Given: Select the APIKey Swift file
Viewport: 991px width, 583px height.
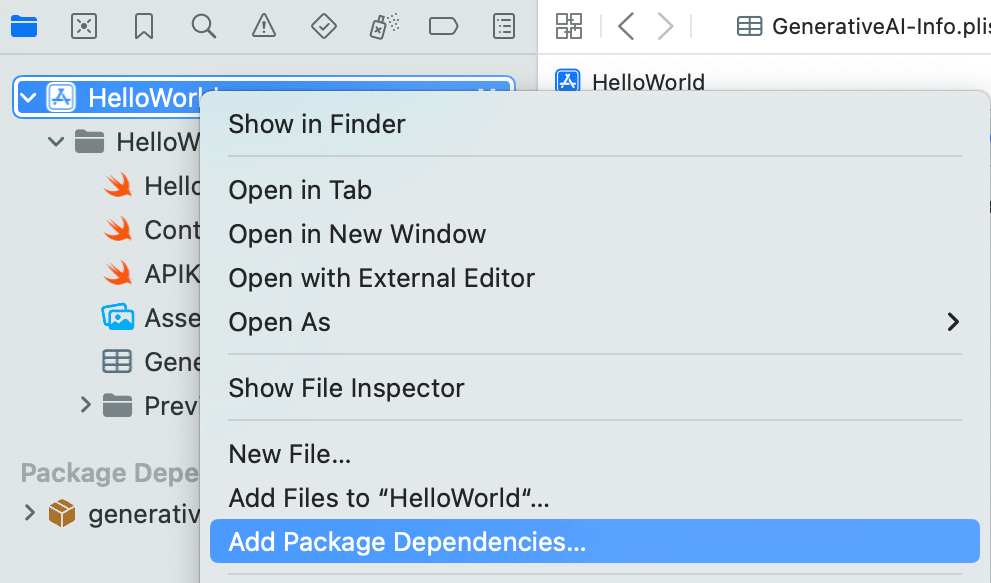Looking at the screenshot, I should [152, 274].
